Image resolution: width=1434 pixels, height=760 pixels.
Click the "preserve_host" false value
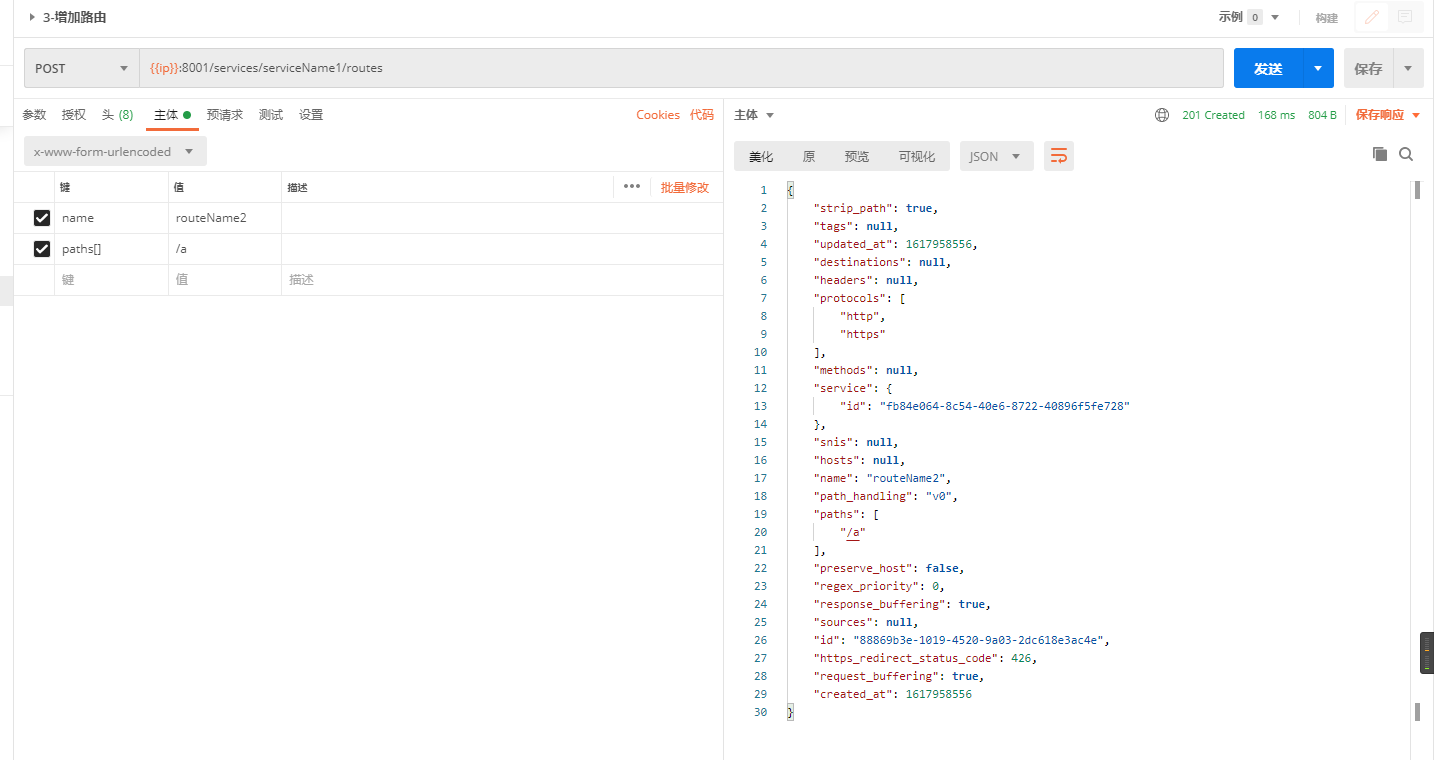944,568
